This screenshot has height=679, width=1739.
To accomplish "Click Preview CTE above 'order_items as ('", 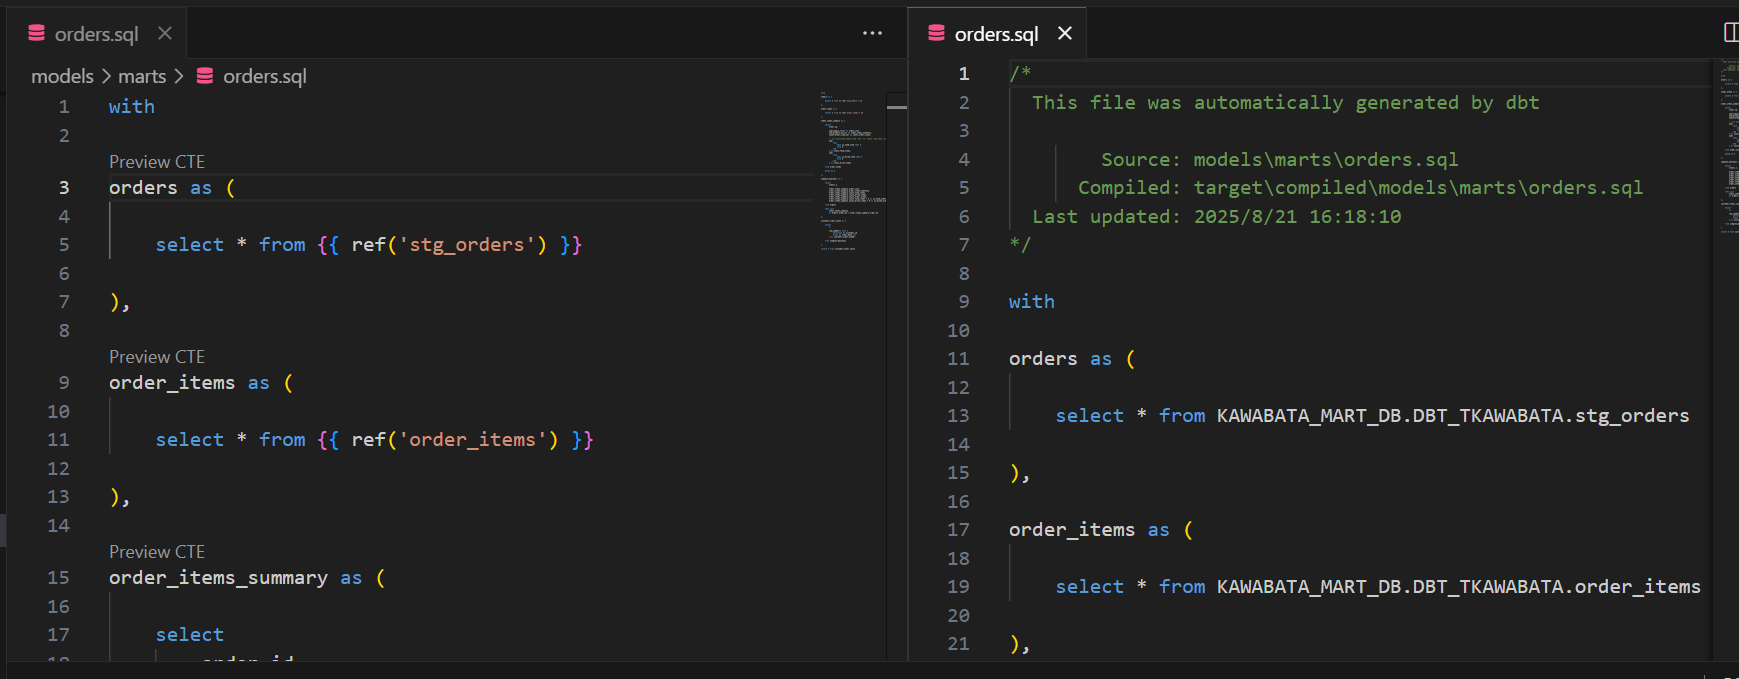I will 157,357.
